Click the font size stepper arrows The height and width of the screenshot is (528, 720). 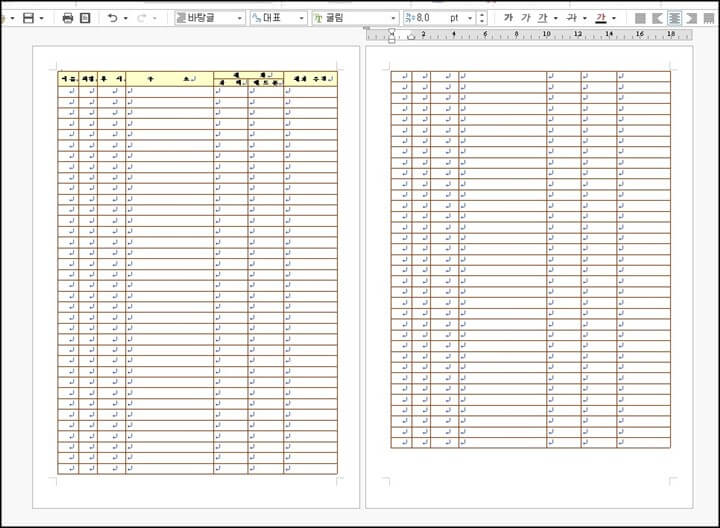[x=481, y=18]
